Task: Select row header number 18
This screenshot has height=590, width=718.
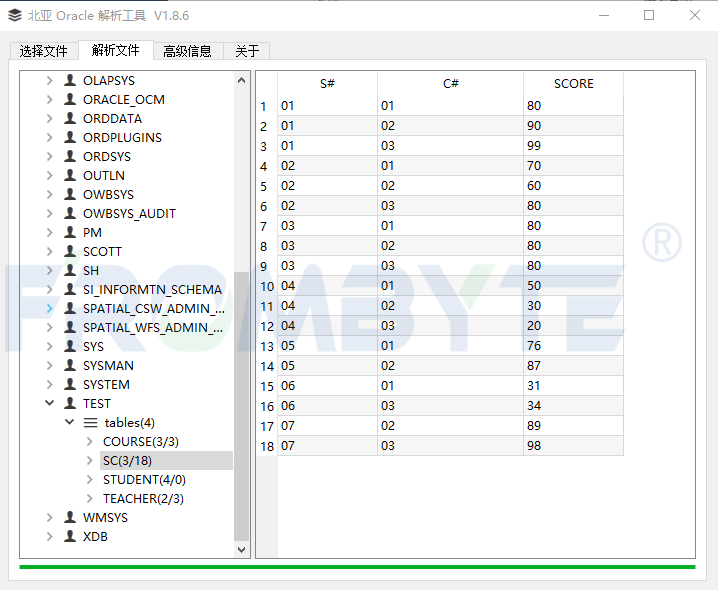Action: (267, 446)
